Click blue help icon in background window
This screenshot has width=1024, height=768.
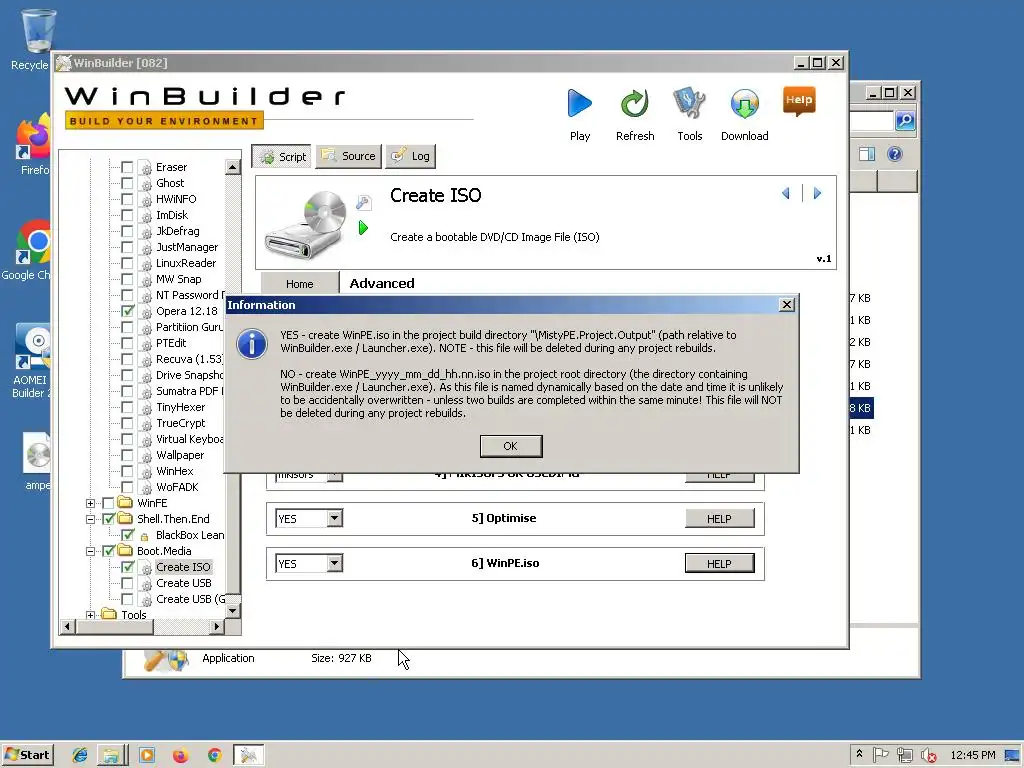point(895,154)
